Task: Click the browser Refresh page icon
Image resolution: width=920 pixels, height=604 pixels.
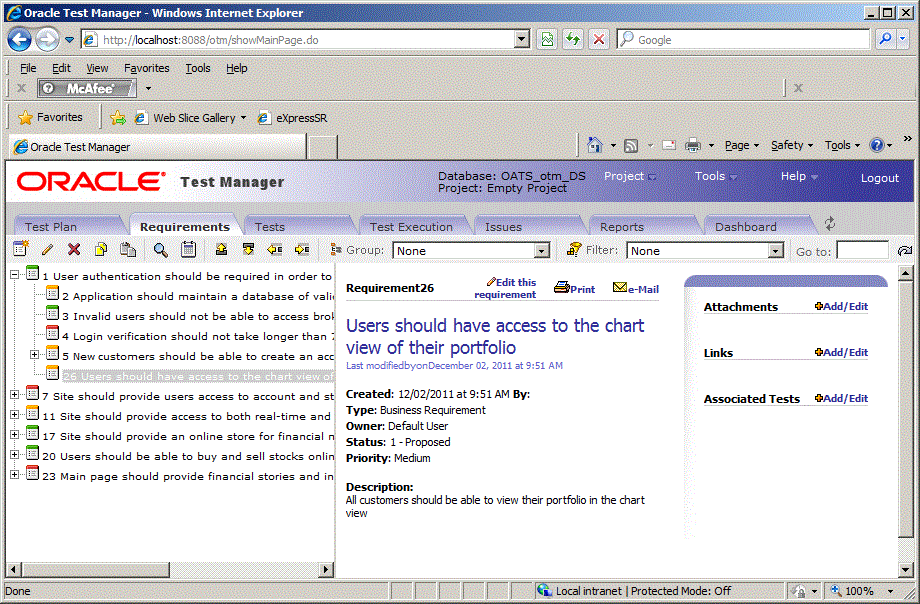Action: [x=573, y=39]
